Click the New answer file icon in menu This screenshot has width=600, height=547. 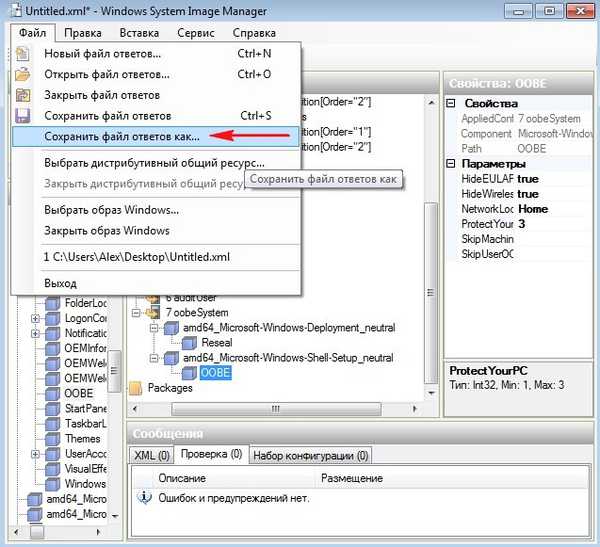pyautogui.click(x=23, y=53)
